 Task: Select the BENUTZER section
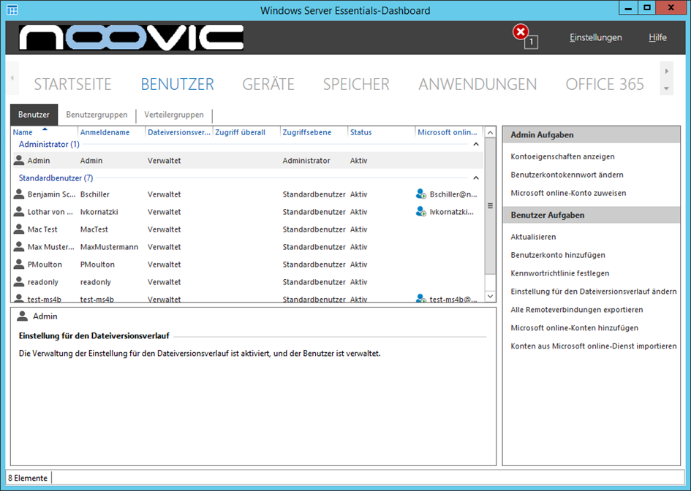[177, 84]
